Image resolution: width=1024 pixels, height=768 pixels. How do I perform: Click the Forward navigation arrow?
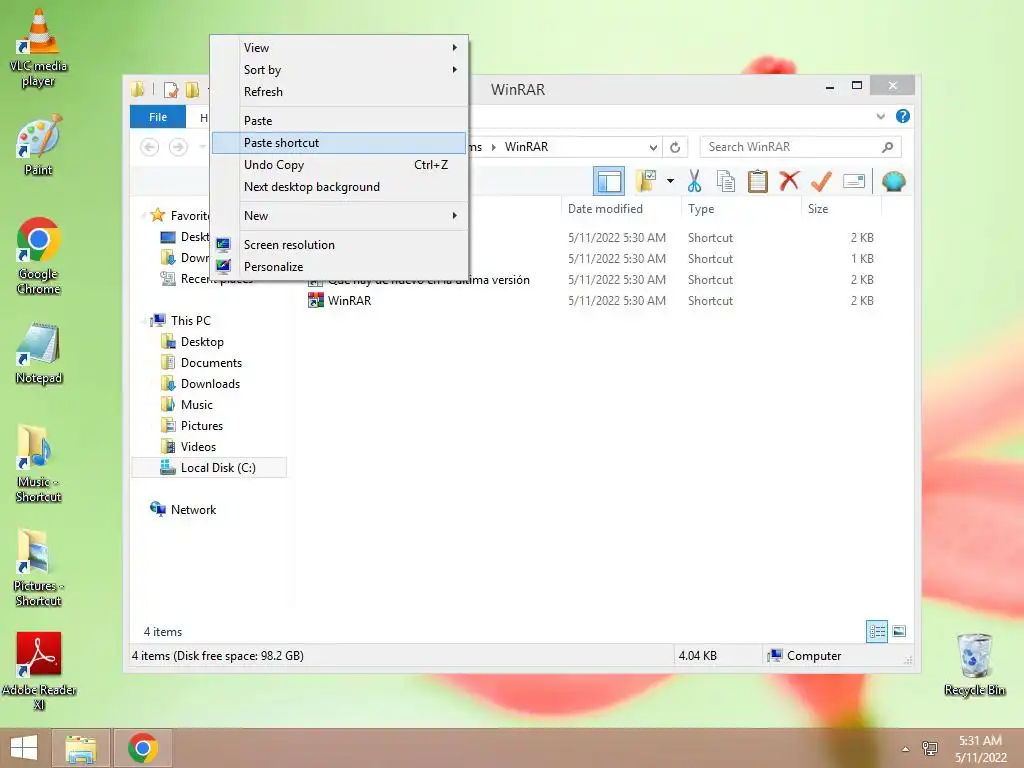178,147
